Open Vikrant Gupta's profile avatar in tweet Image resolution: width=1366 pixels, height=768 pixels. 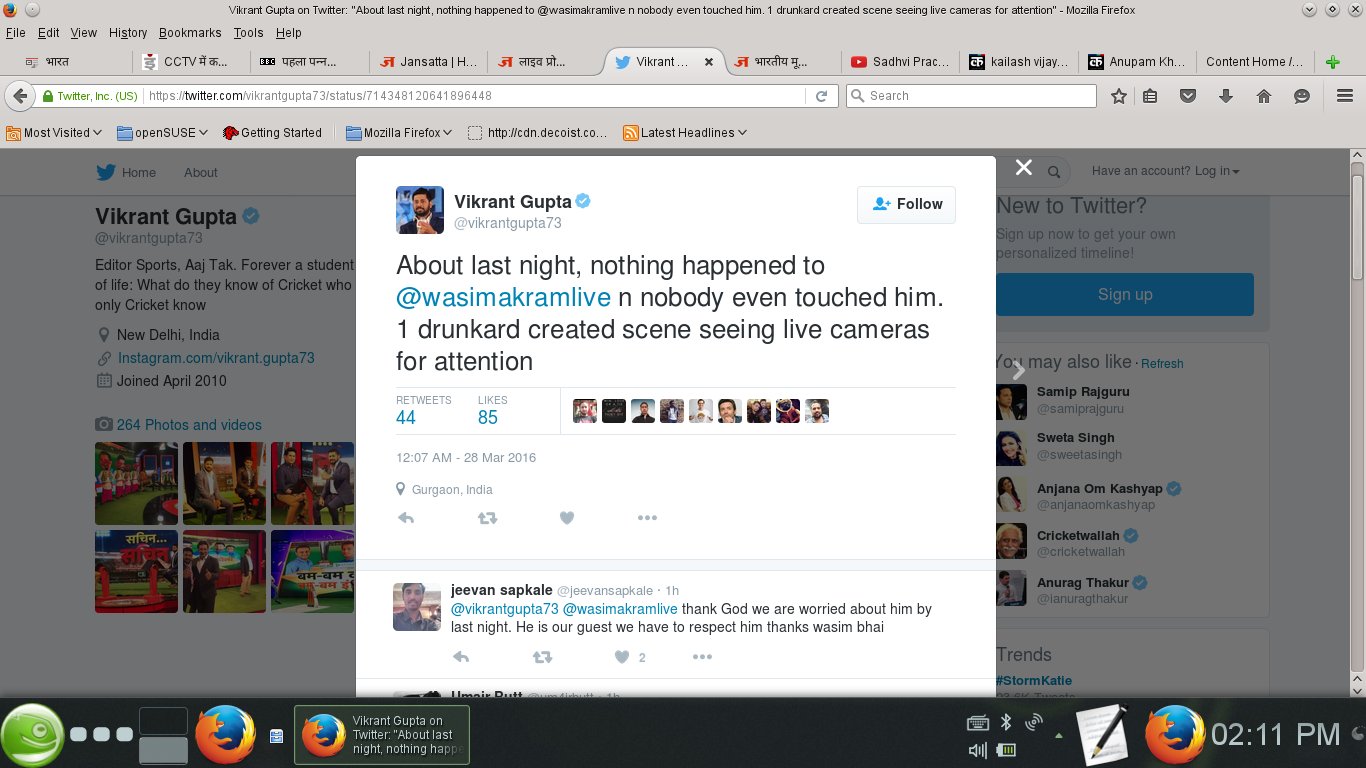click(420, 210)
